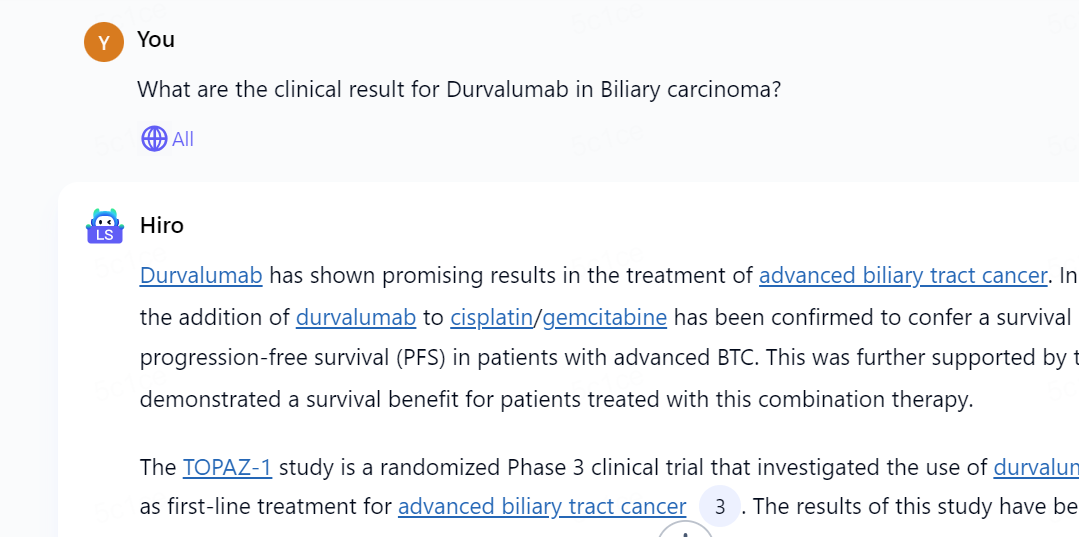
Task: Click the 'Hiro' assistant name
Action: [x=162, y=225]
